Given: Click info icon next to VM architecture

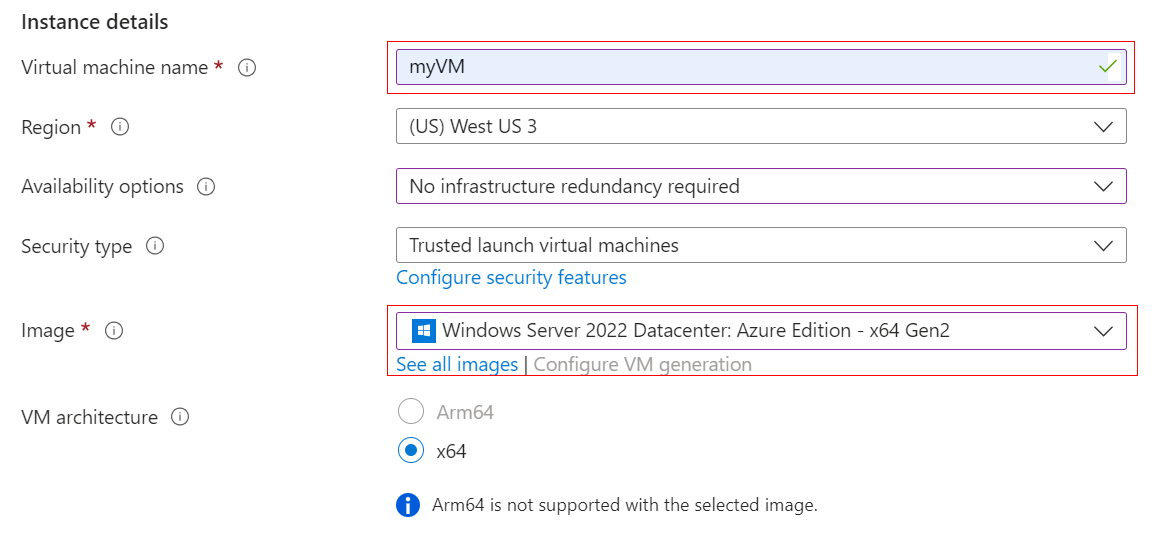Looking at the screenshot, I should click(180, 417).
